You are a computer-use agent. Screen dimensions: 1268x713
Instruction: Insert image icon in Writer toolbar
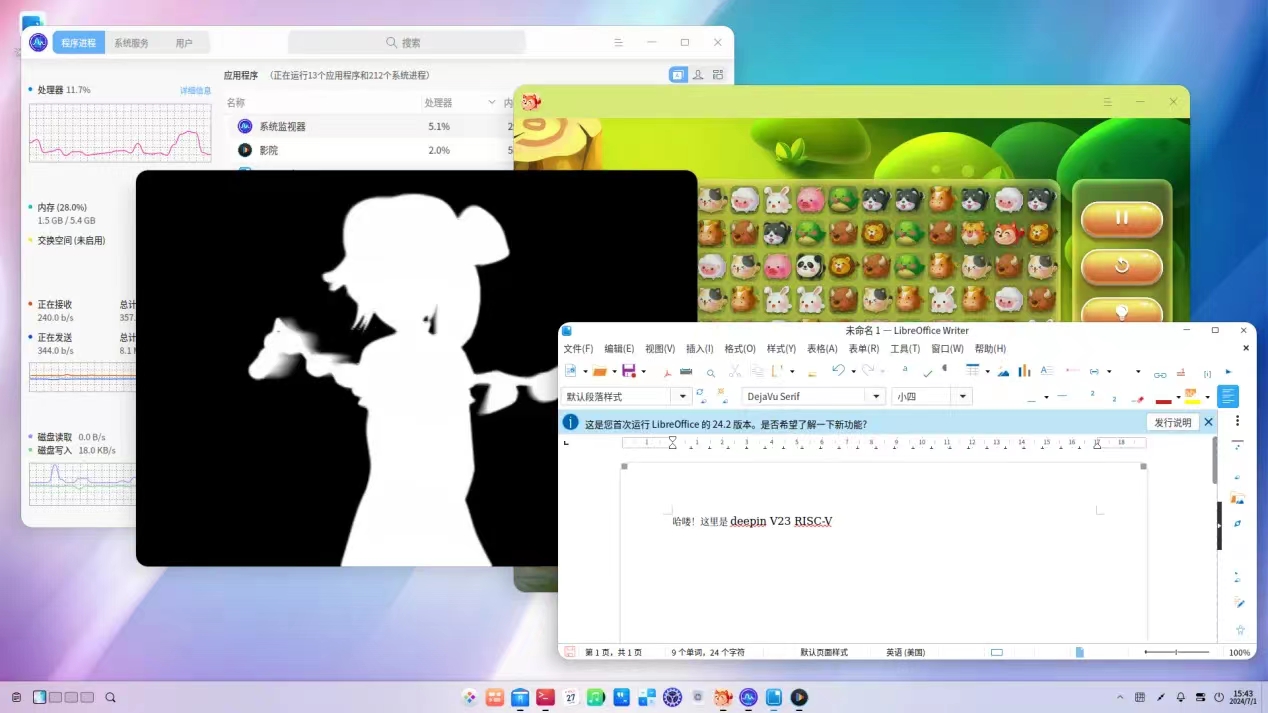[x=1003, y=371]
